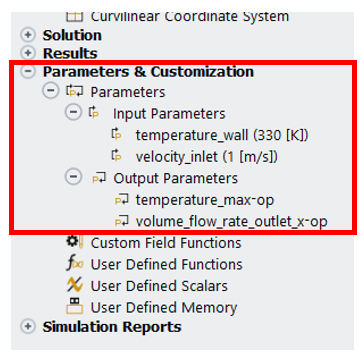Viewport: 363px width, 362px height.
Task: Click the User Defined Scalars icon
Action: [74, 285]
